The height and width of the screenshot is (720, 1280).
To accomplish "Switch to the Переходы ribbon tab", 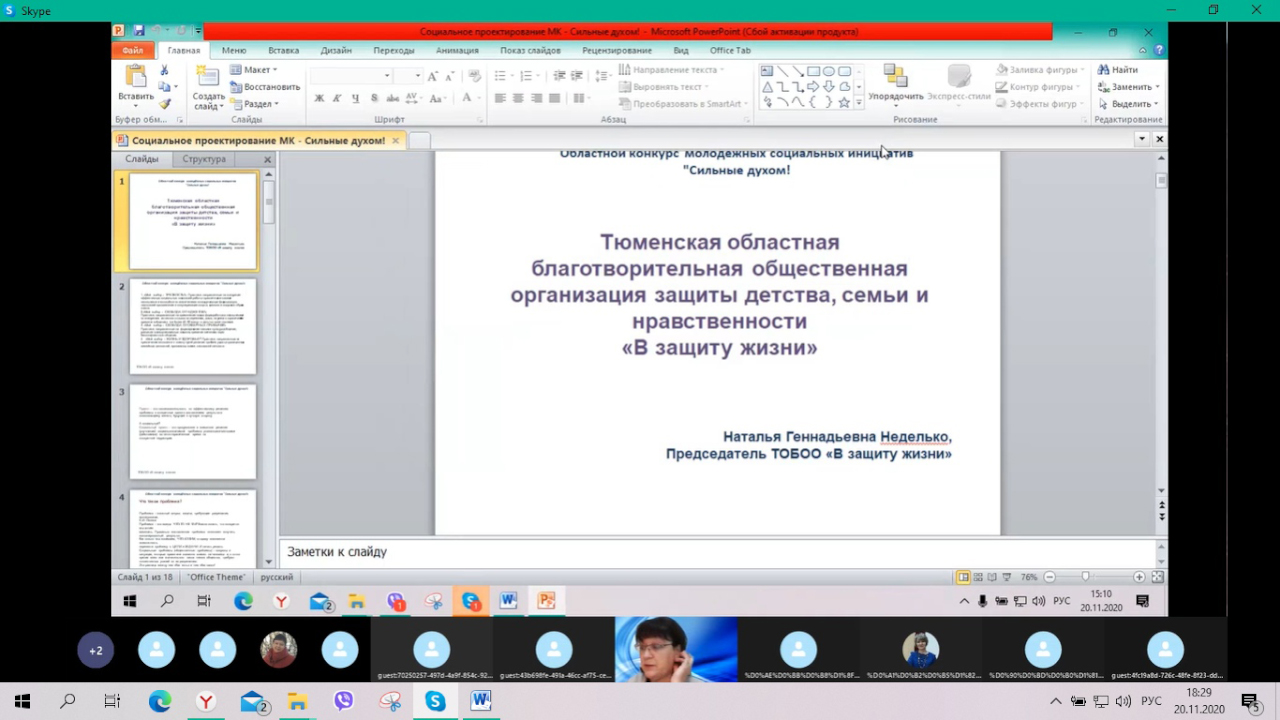I will (393, 50).
